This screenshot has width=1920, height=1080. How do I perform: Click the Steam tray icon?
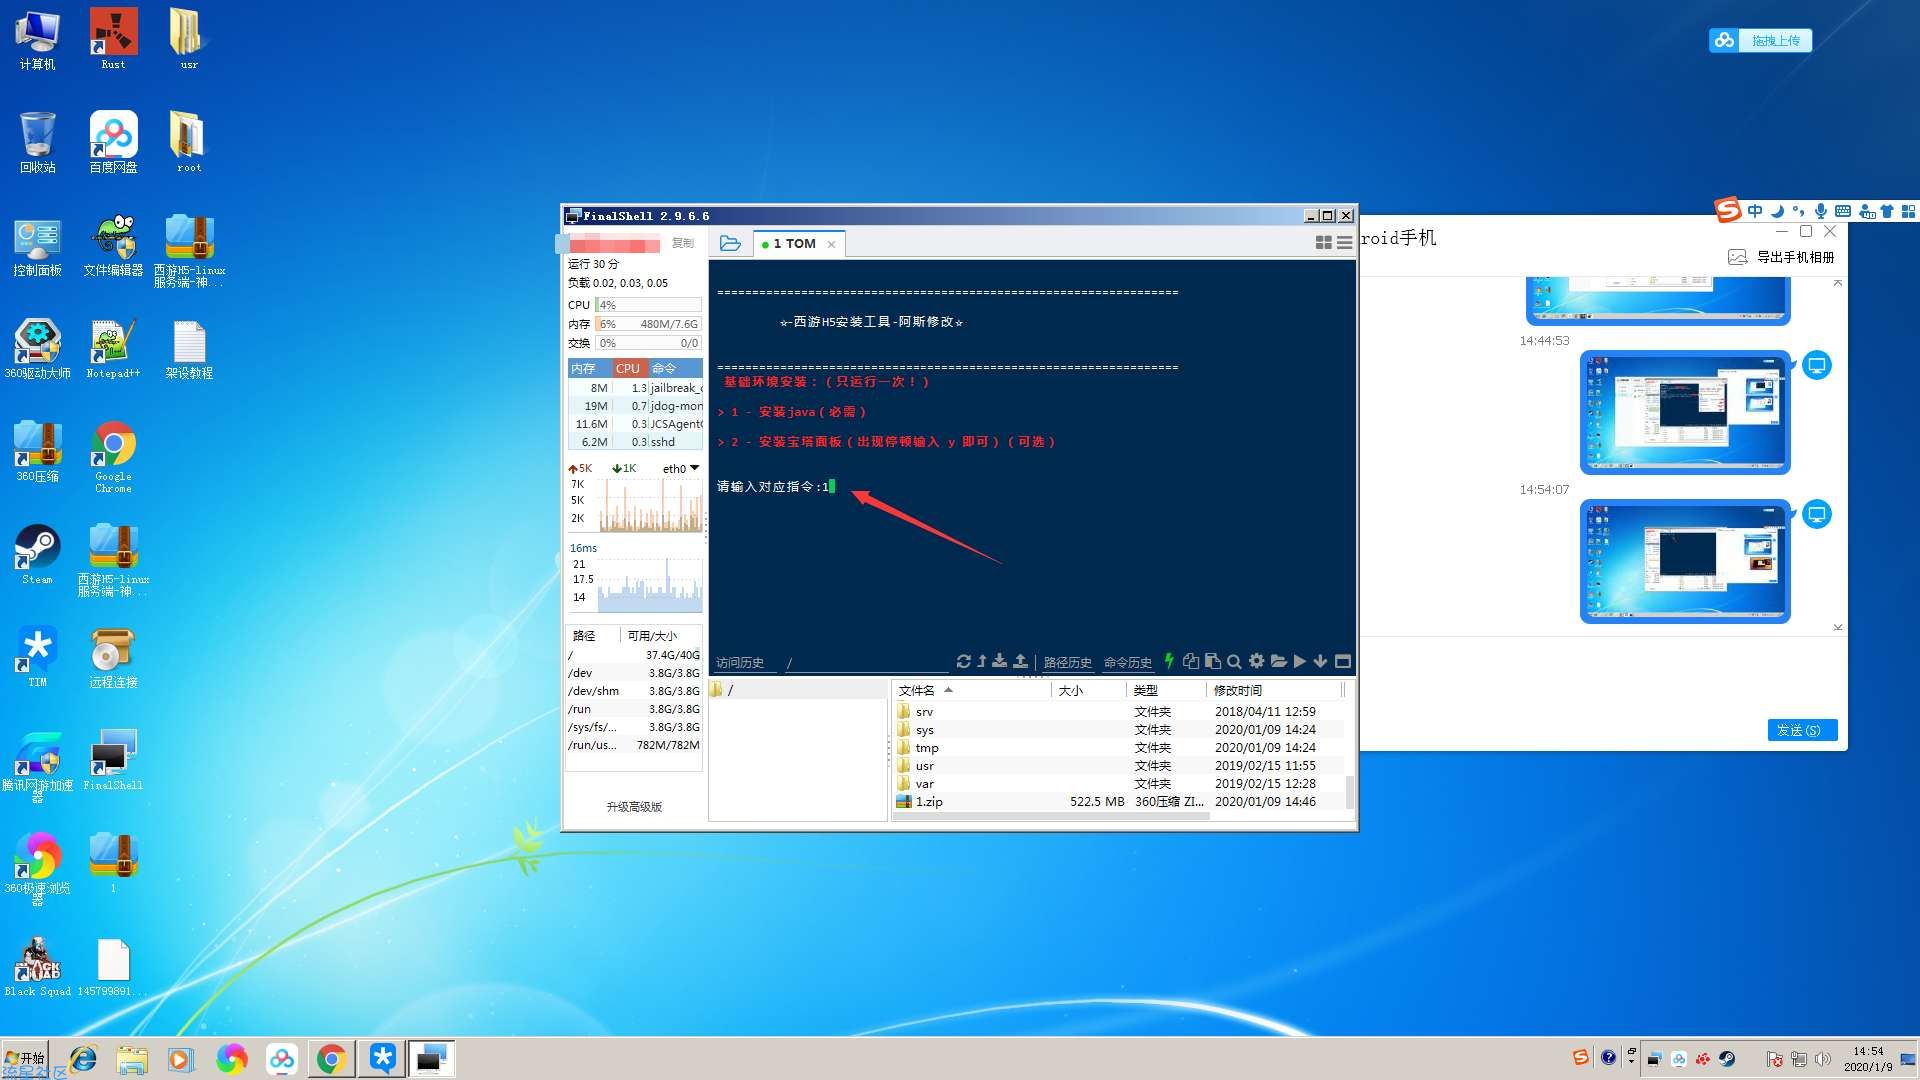[1727, 1059]
